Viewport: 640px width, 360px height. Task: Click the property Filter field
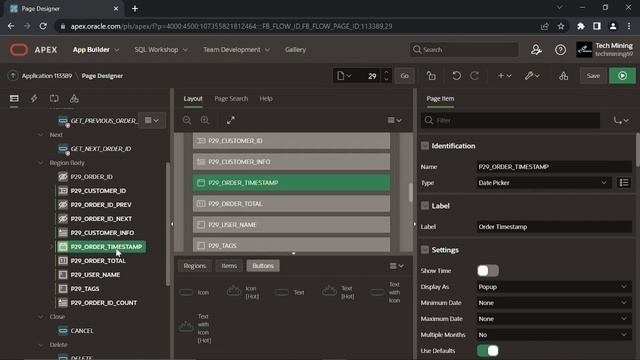[x=511, y=120]
